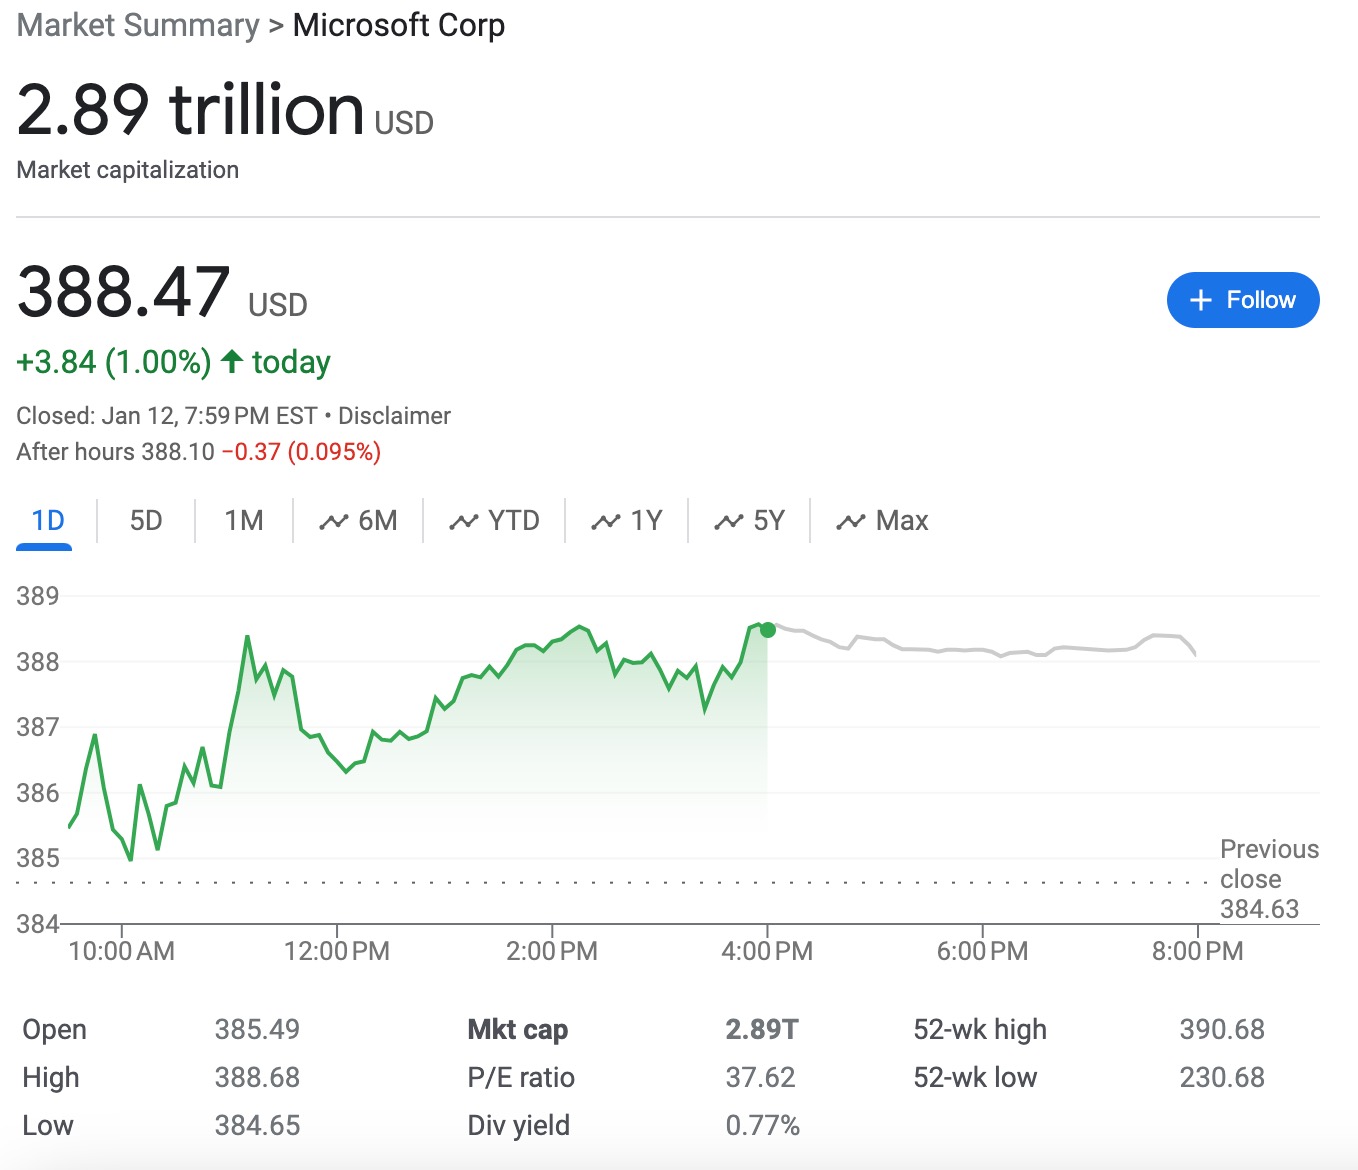Open the Market Summary breadcrumb link
The height and width of the screenshot is (1170, 1358).
[138, 25]
